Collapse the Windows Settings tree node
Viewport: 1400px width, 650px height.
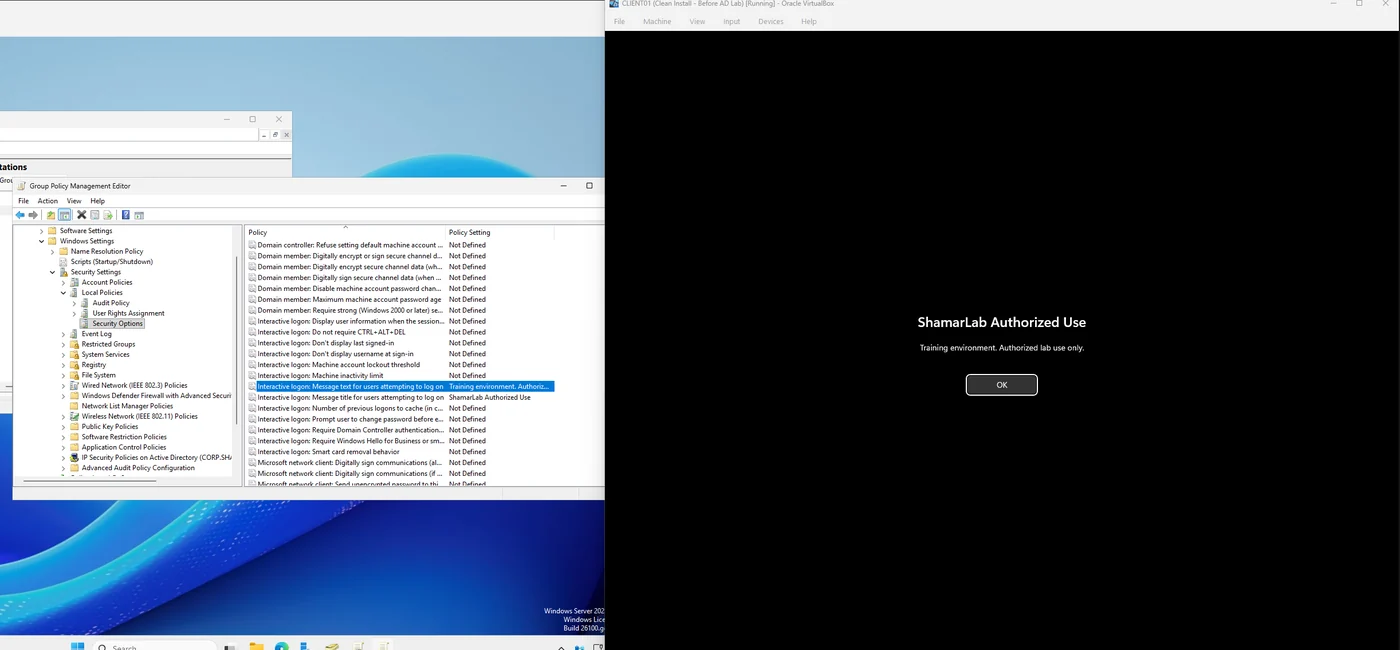tap(41, 241)
